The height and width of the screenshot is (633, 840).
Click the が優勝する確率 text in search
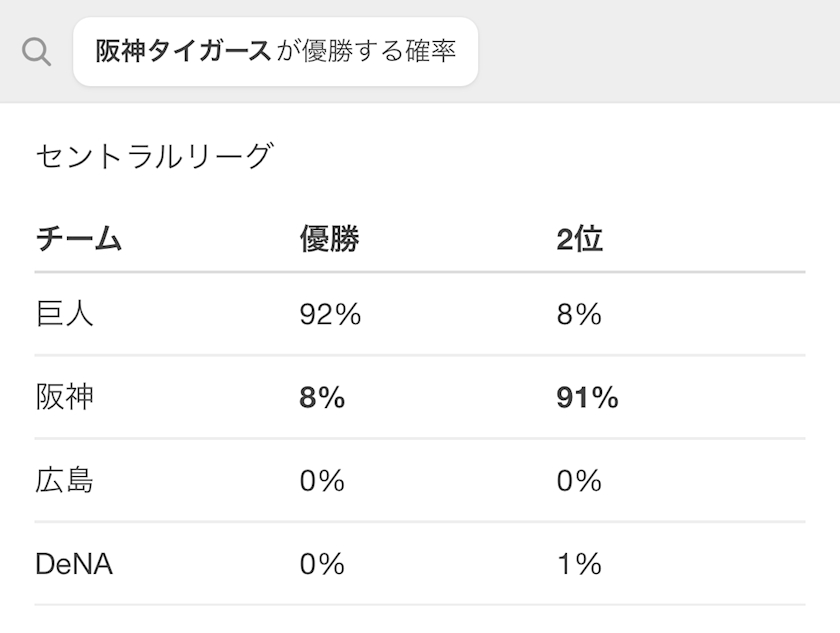click(x=366, y=51)
